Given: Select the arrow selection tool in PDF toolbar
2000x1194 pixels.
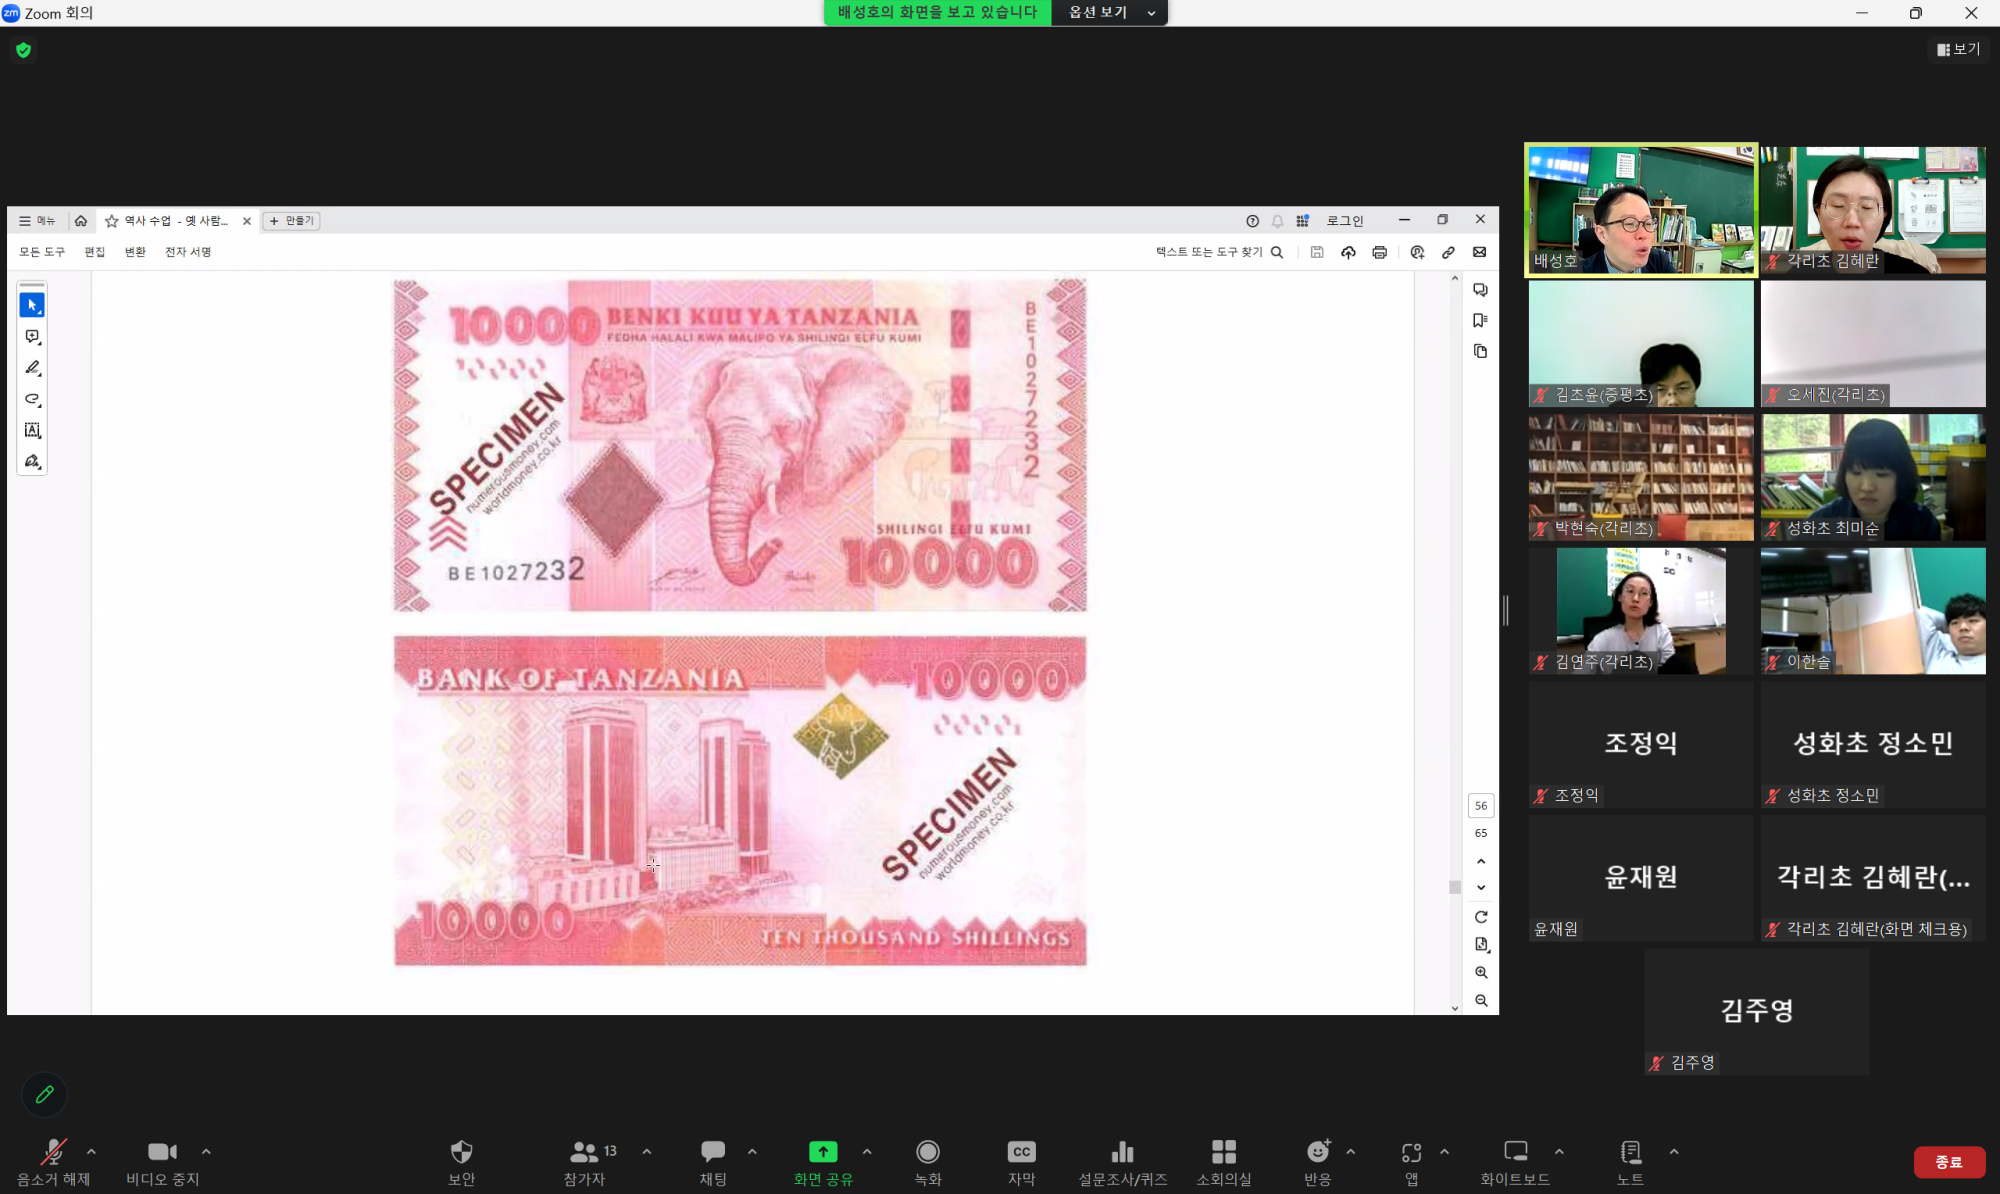Looking at the screenshot, I should click(x=32, y=305).
